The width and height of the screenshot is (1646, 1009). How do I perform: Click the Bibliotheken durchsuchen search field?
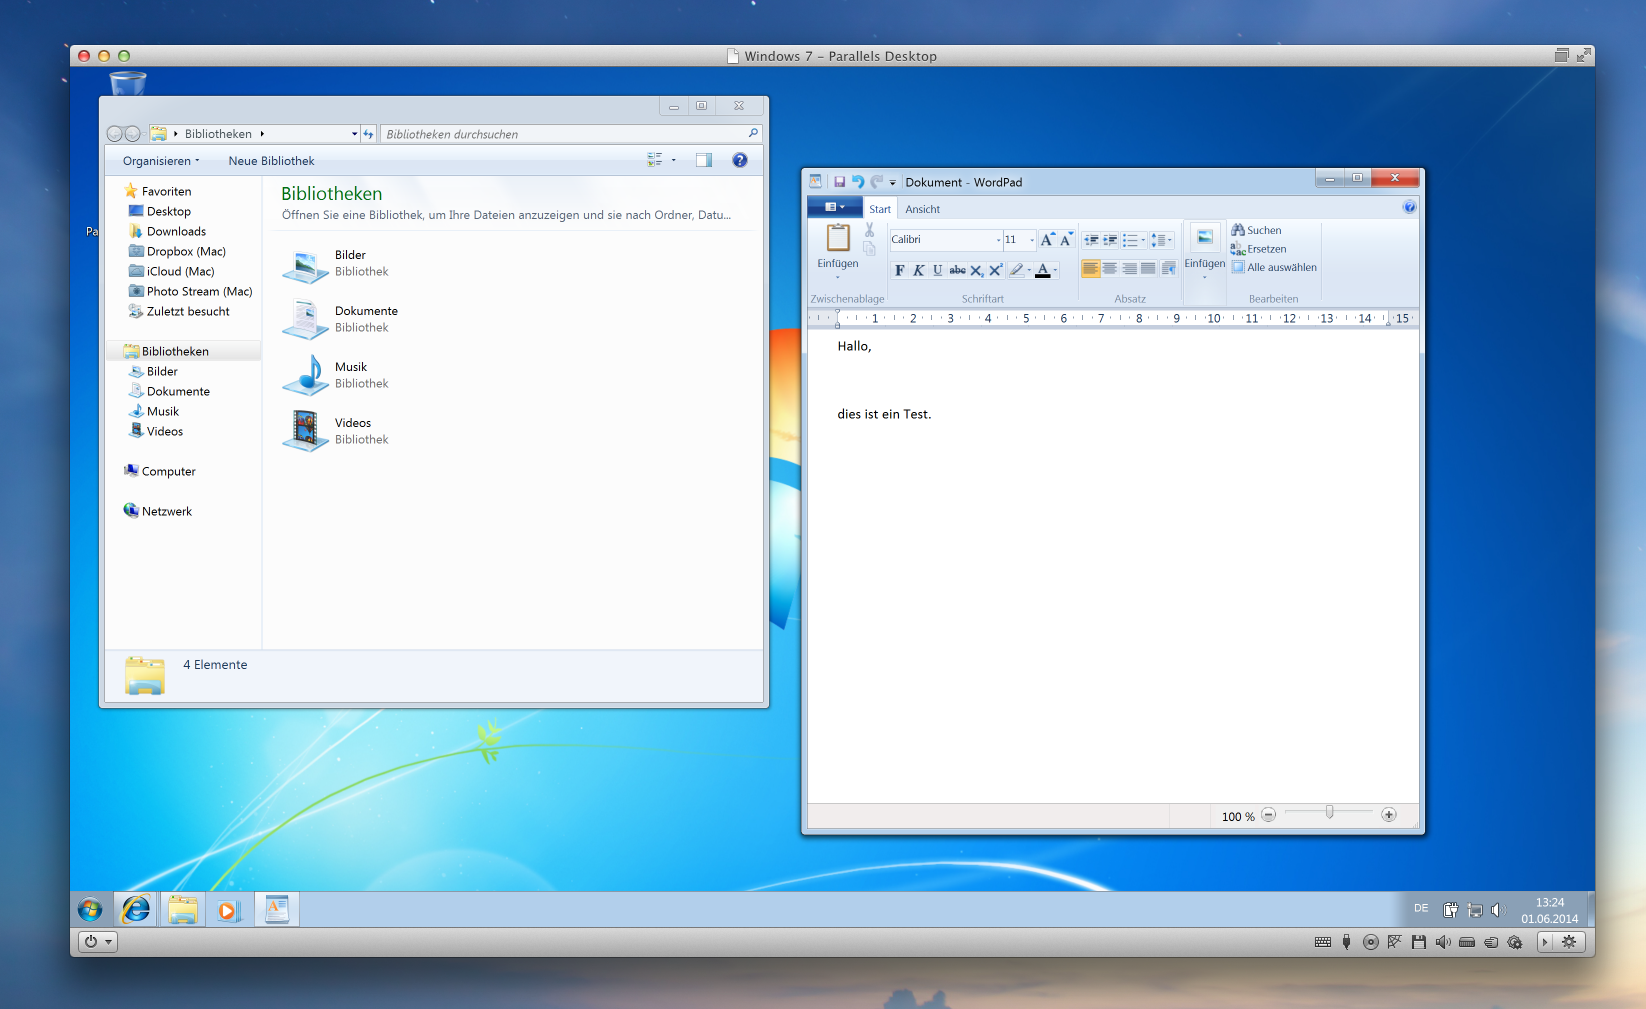click(x=565, y=134)
